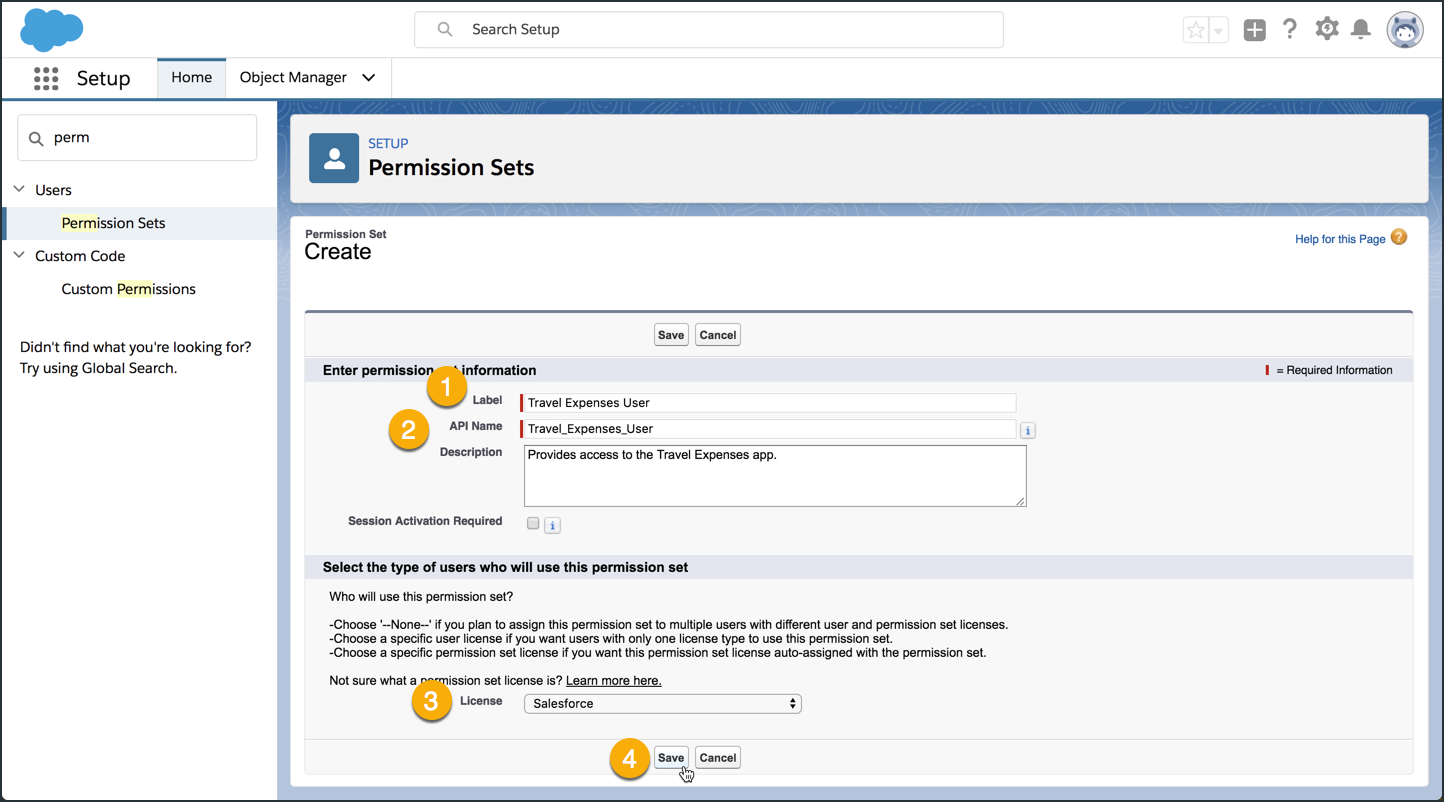
Task: Enable the Session Activation Required checkbox
Action: (533, 523)
